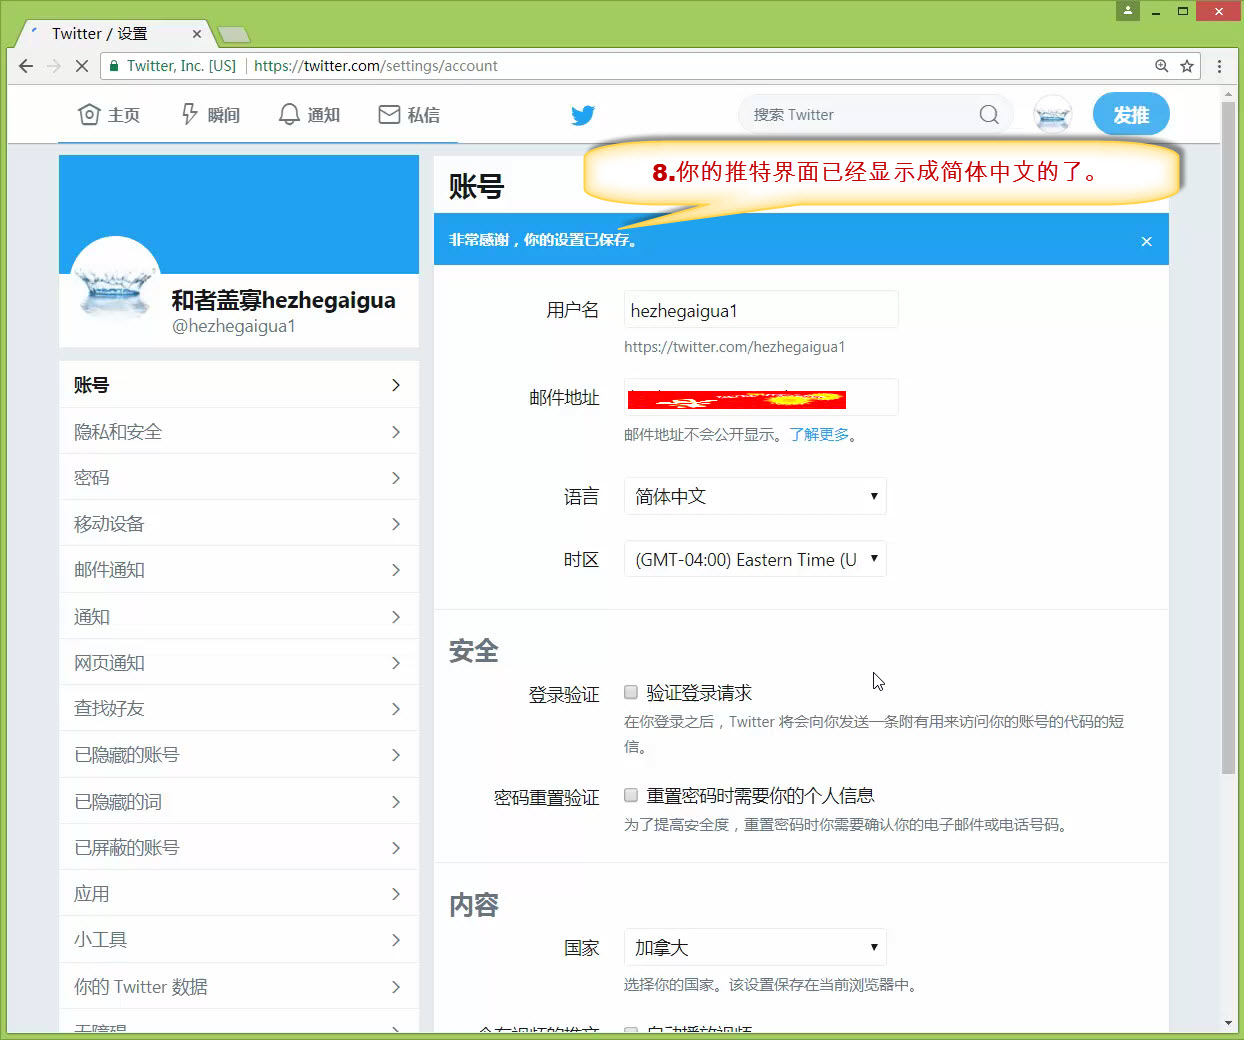
Task: Click the search magnifier icon
Action: 988,115
